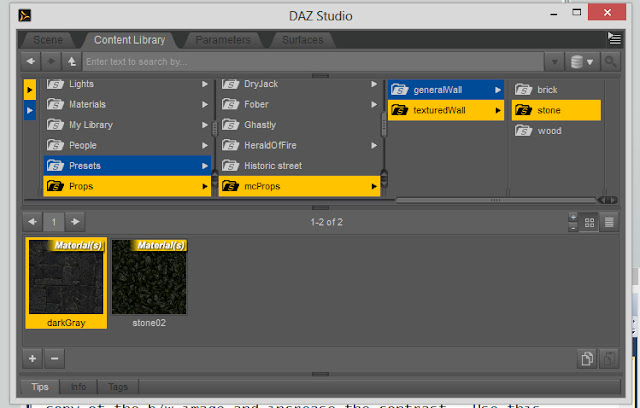Select the Content Library tab
The height and width of the screenshot is (408, 640).
tap(129, 40)
